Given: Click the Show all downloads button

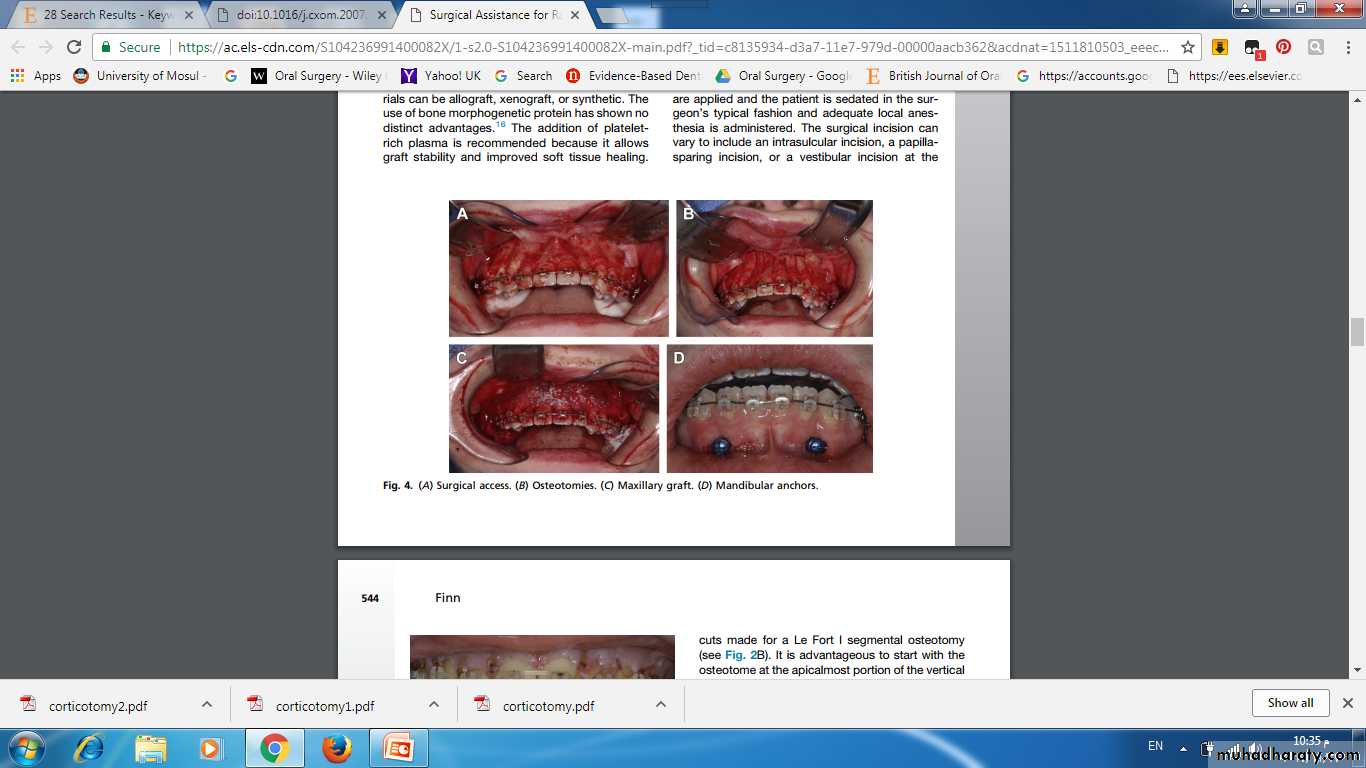Looking at the screenshot, I should (x=1290, y=703).
